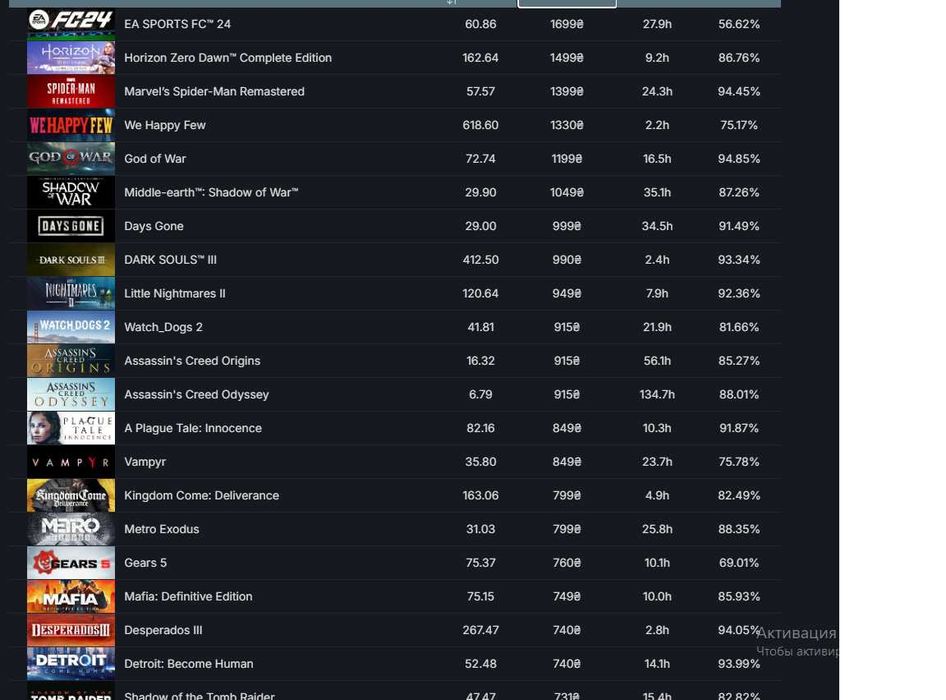946x700 pixels.
Task: Click the 1499₴ price cell
Action: tap(567, 58)
